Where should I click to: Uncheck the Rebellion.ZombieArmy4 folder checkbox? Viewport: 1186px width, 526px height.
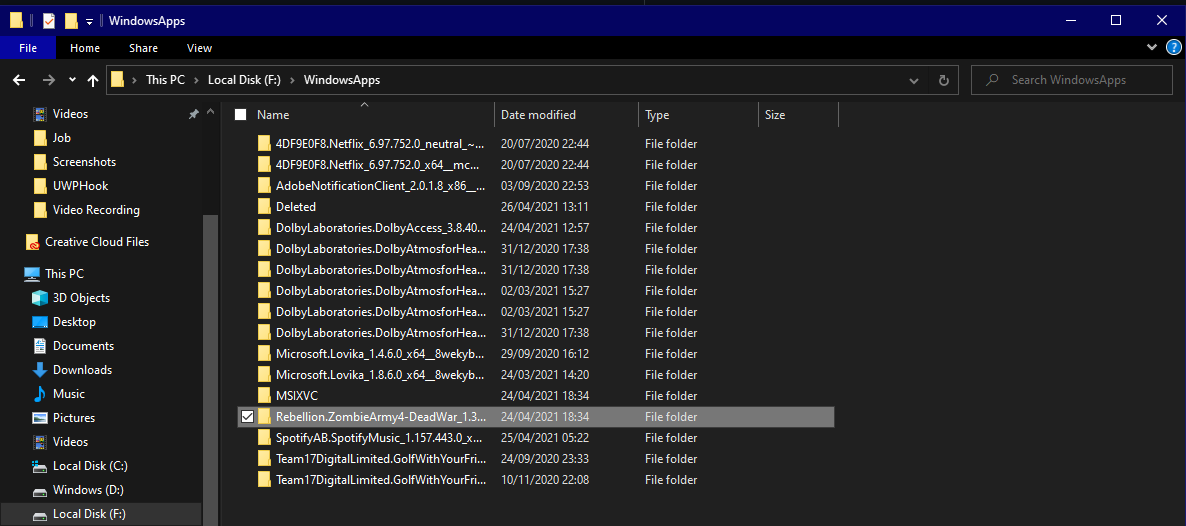247,416
